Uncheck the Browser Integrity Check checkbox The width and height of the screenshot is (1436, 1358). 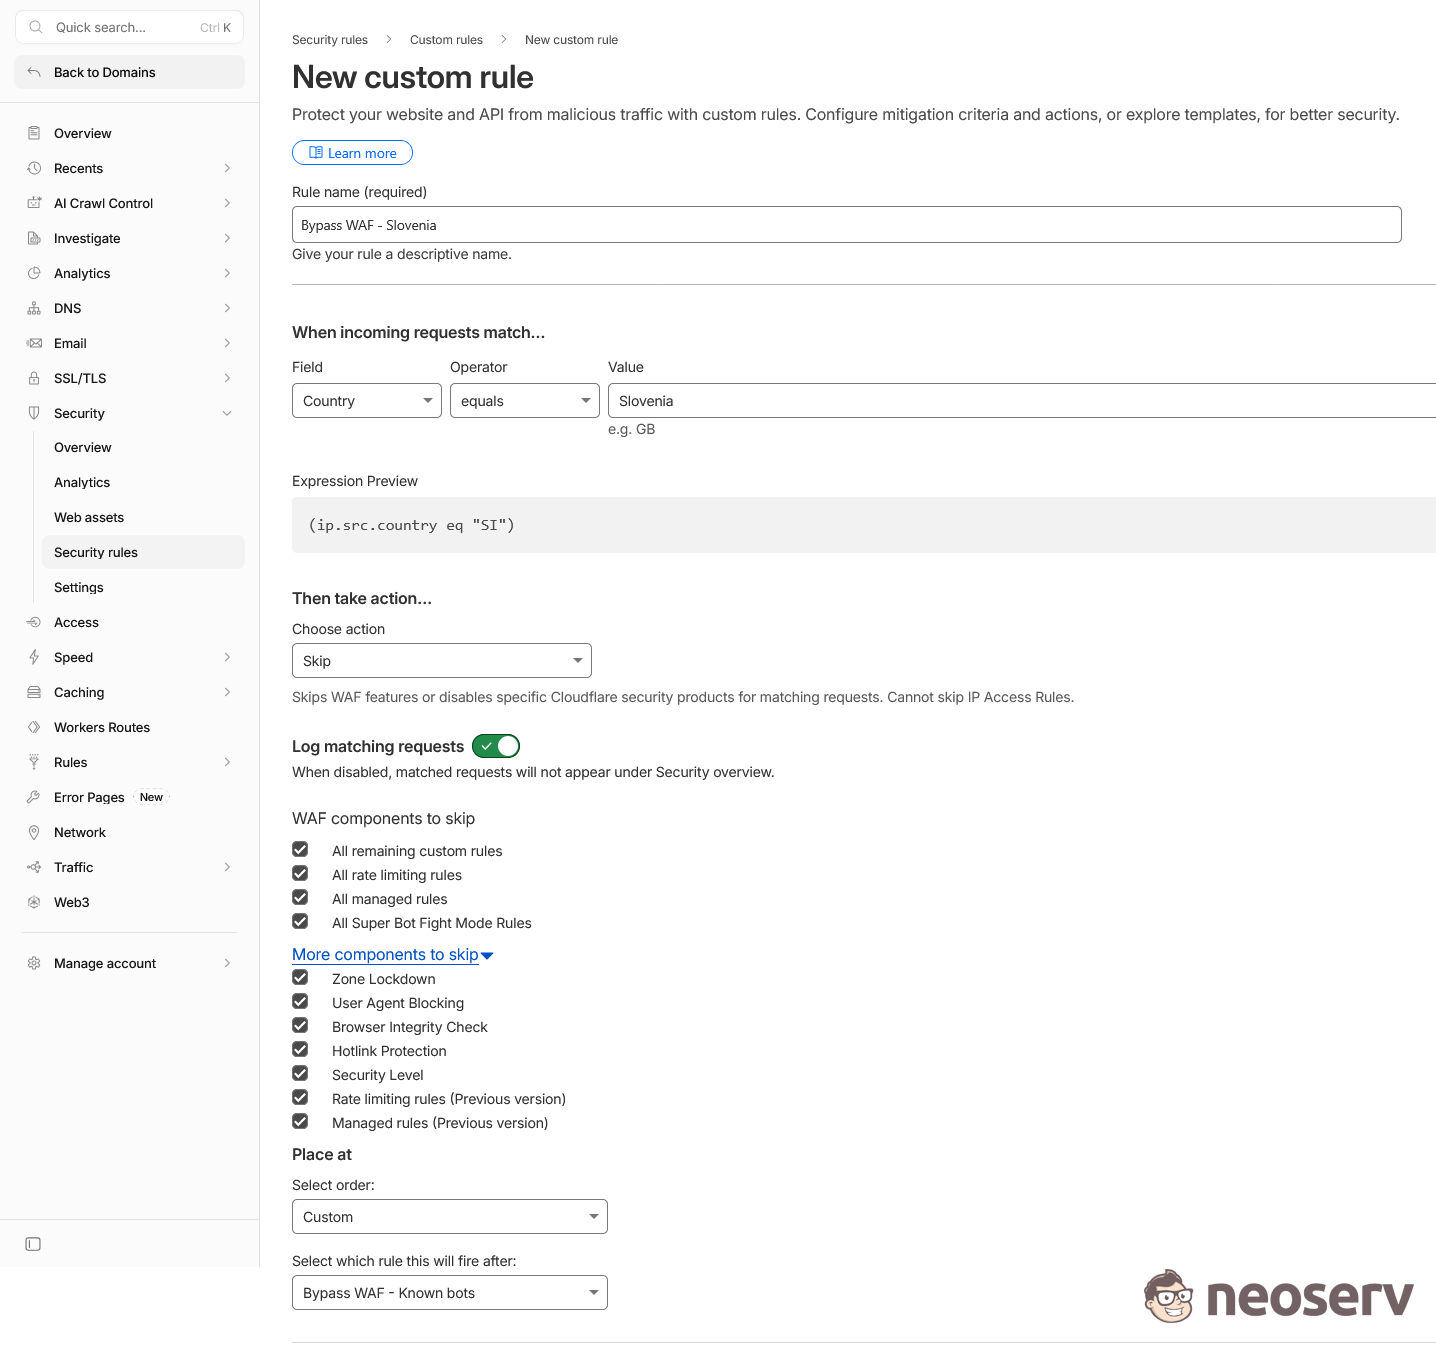pos(300,1026)
